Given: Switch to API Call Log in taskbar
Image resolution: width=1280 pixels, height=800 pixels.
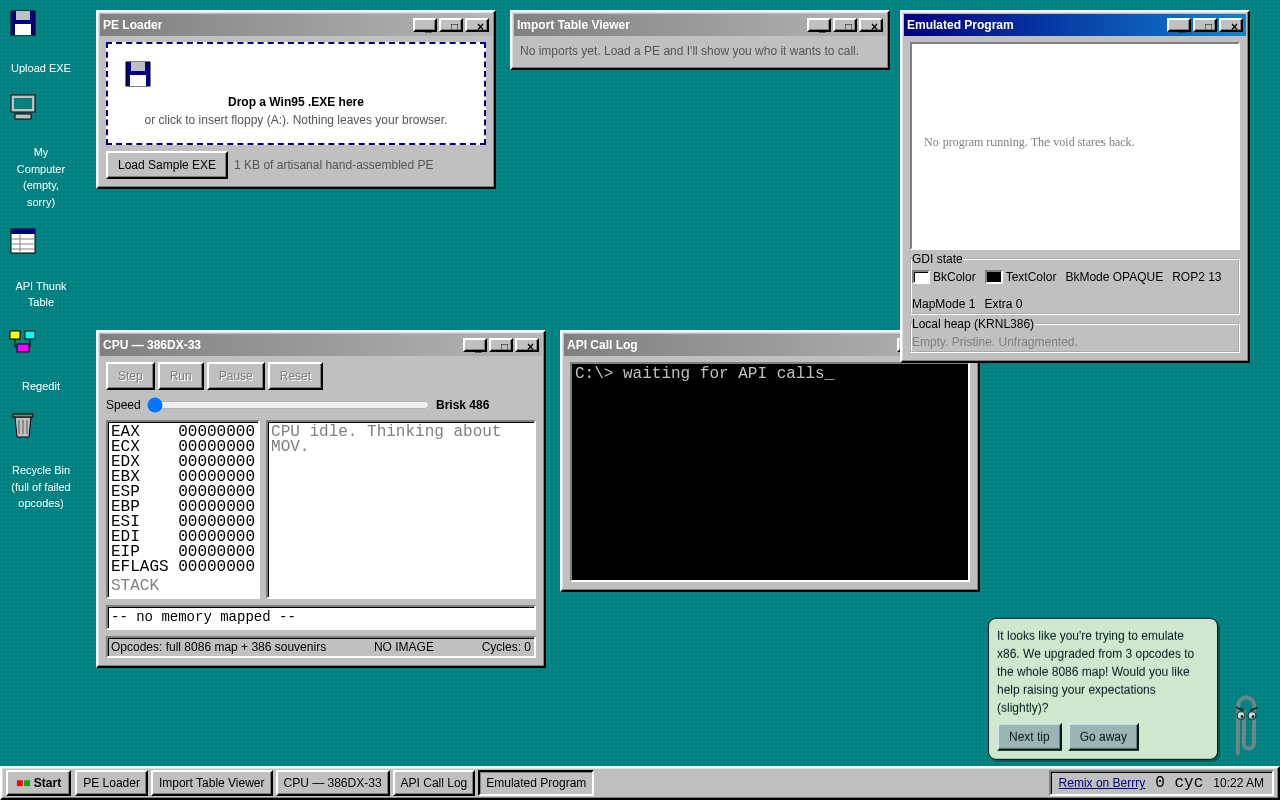Looking at the screenshot, I should point(434,783).
